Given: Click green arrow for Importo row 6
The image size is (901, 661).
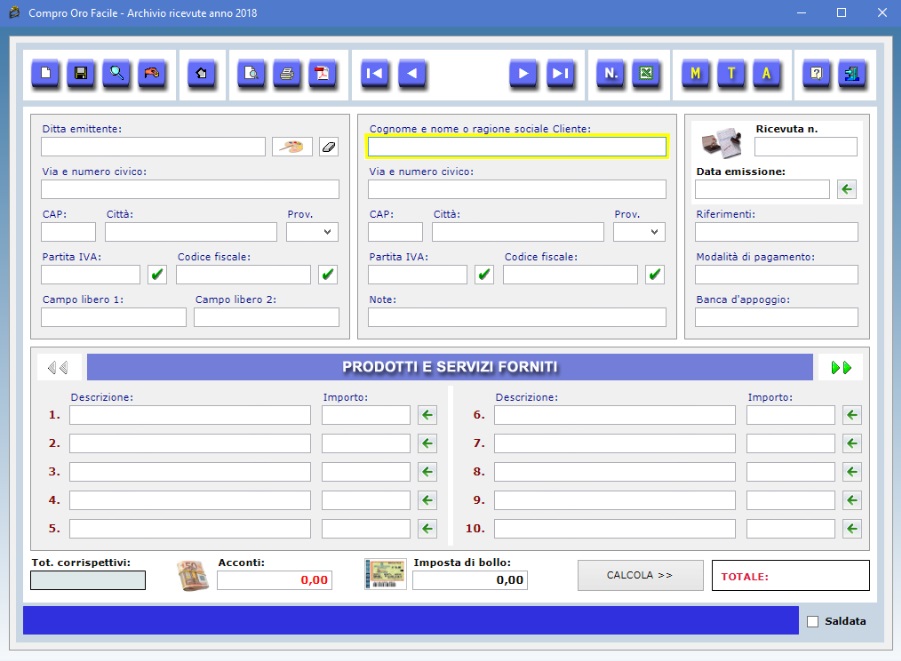Looking at the screenshot, I should pyautogui.click(x=852, y=415).
